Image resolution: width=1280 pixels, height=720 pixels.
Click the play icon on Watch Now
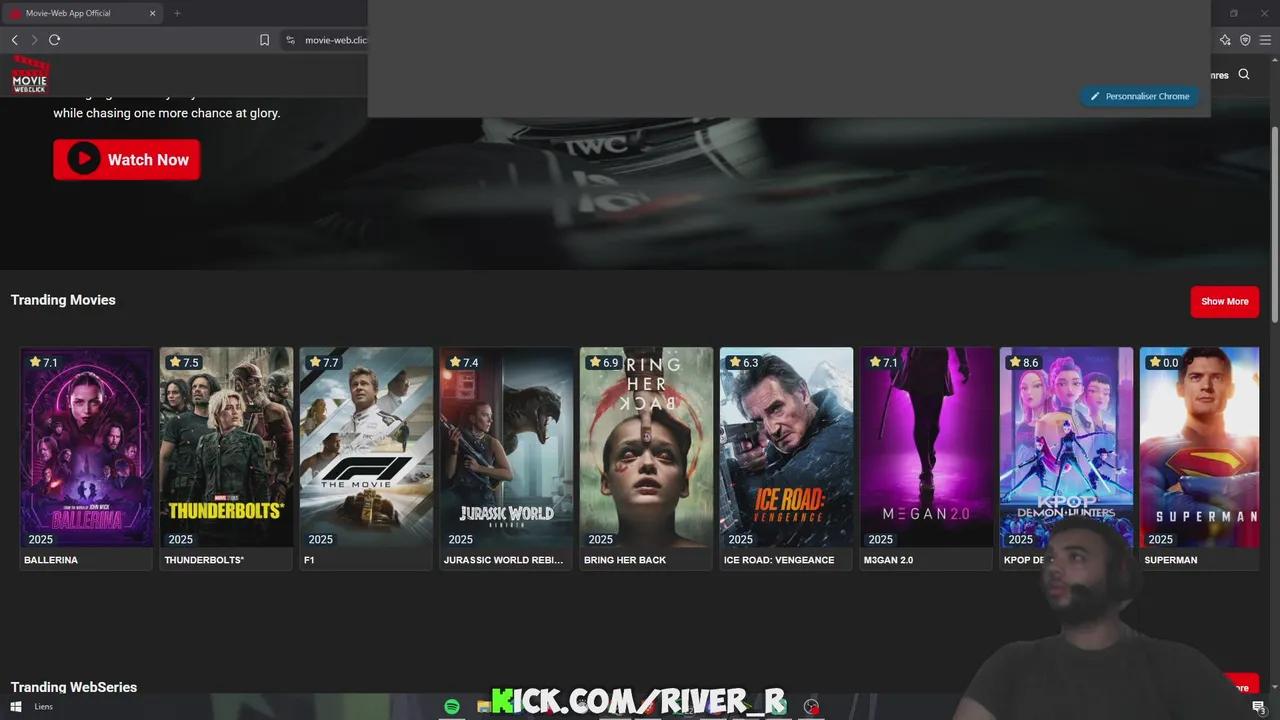(x=83, y=159)
